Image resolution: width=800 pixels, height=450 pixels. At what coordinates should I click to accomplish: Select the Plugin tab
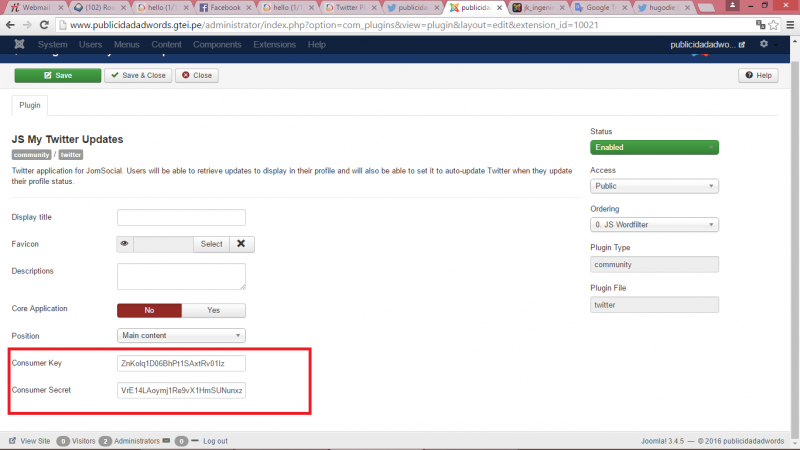30,105
